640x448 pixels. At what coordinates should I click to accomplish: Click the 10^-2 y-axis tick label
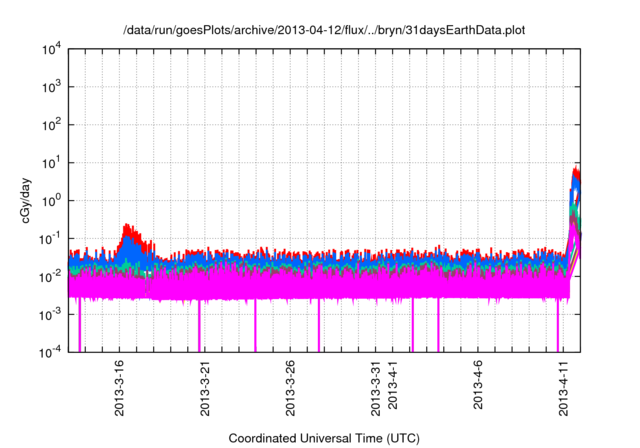click(x=50, y=277)
